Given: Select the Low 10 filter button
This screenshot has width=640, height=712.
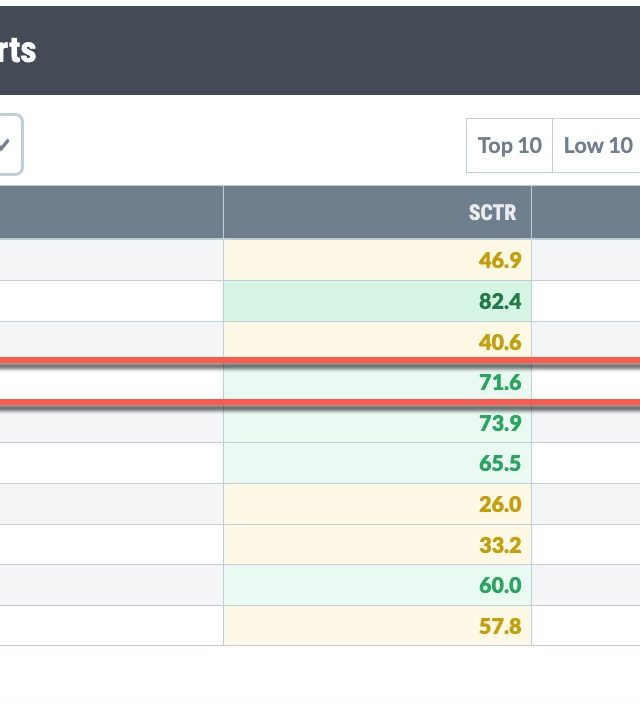Looking at the screenshot, I should (598, 146).
